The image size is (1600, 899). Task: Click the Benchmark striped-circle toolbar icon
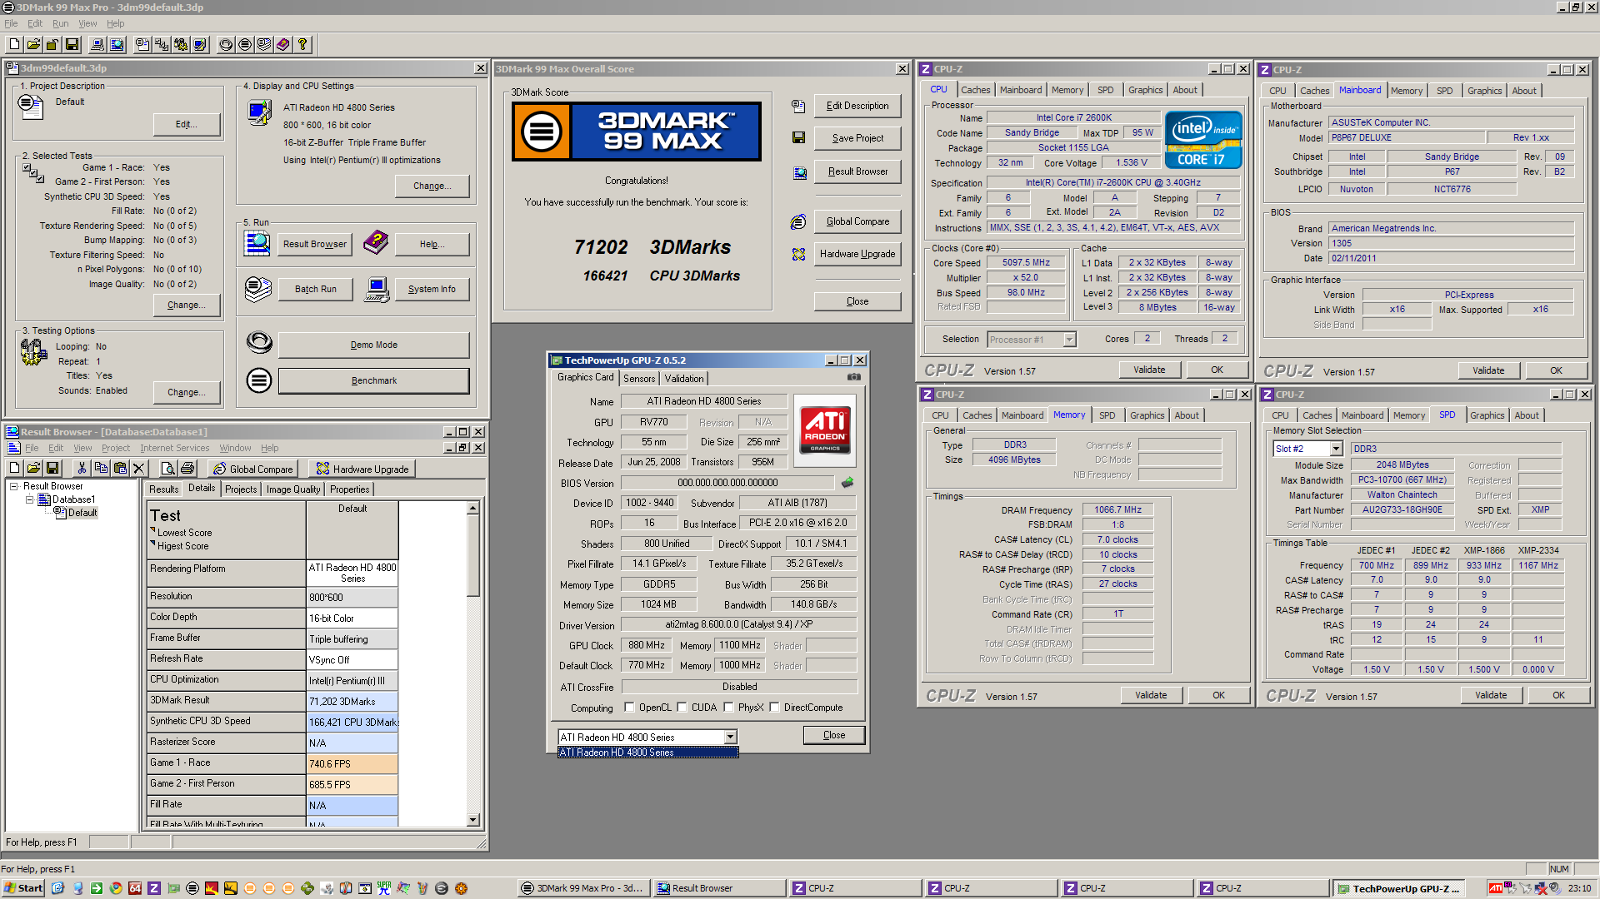coord(245,44)
